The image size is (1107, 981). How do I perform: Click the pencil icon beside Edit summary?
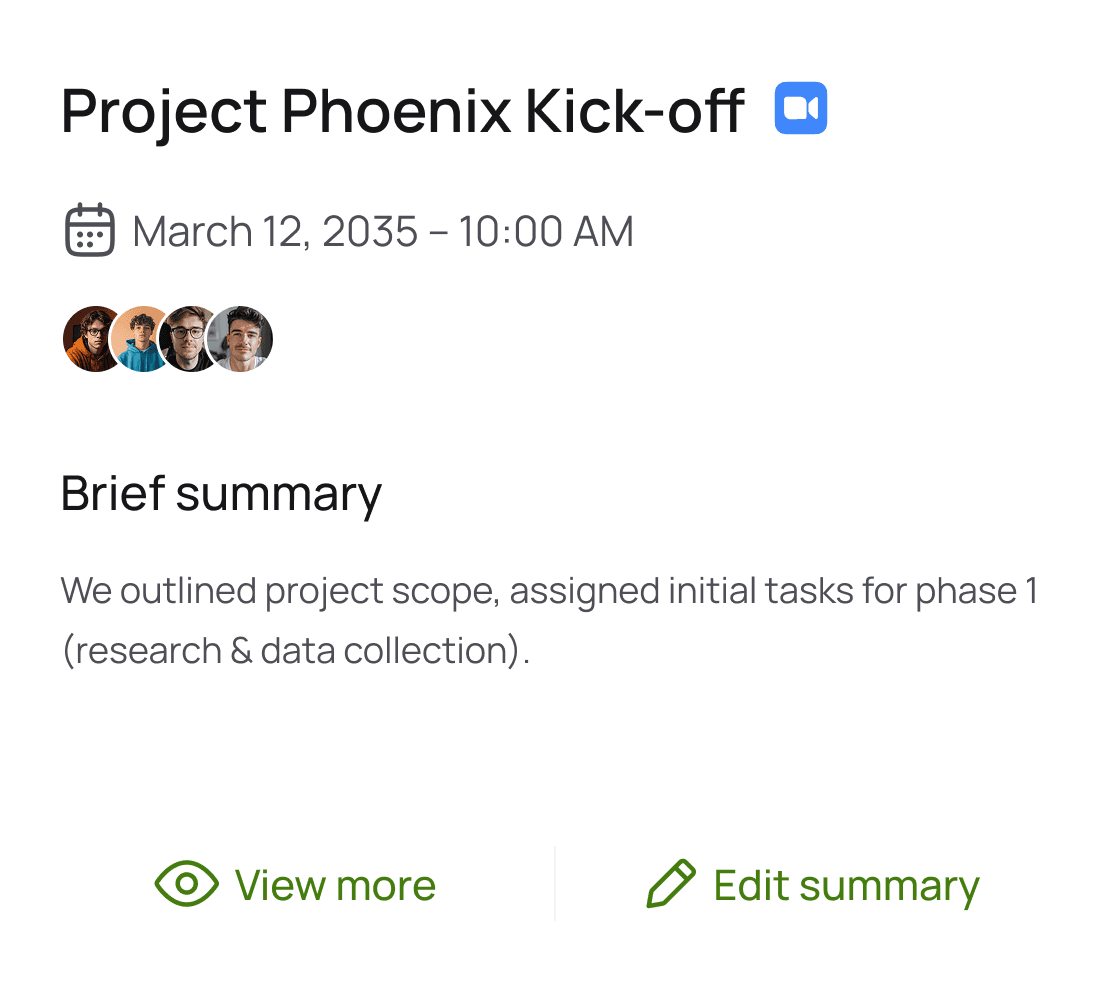[670, 884]
